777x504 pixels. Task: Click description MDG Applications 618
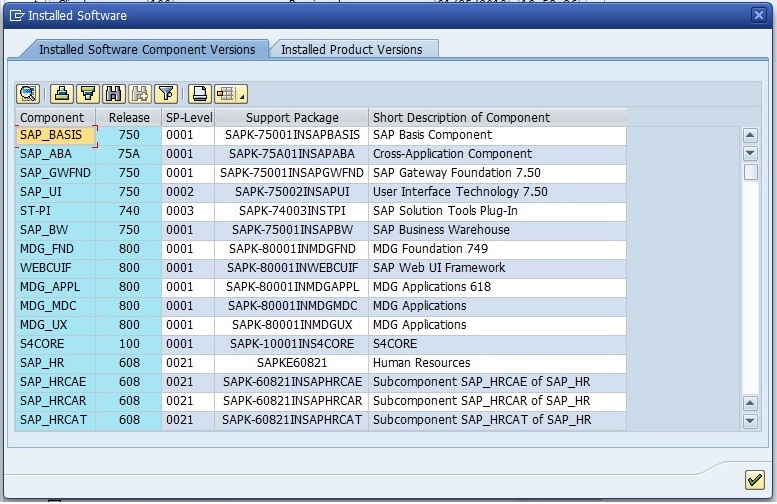[498, 287]
